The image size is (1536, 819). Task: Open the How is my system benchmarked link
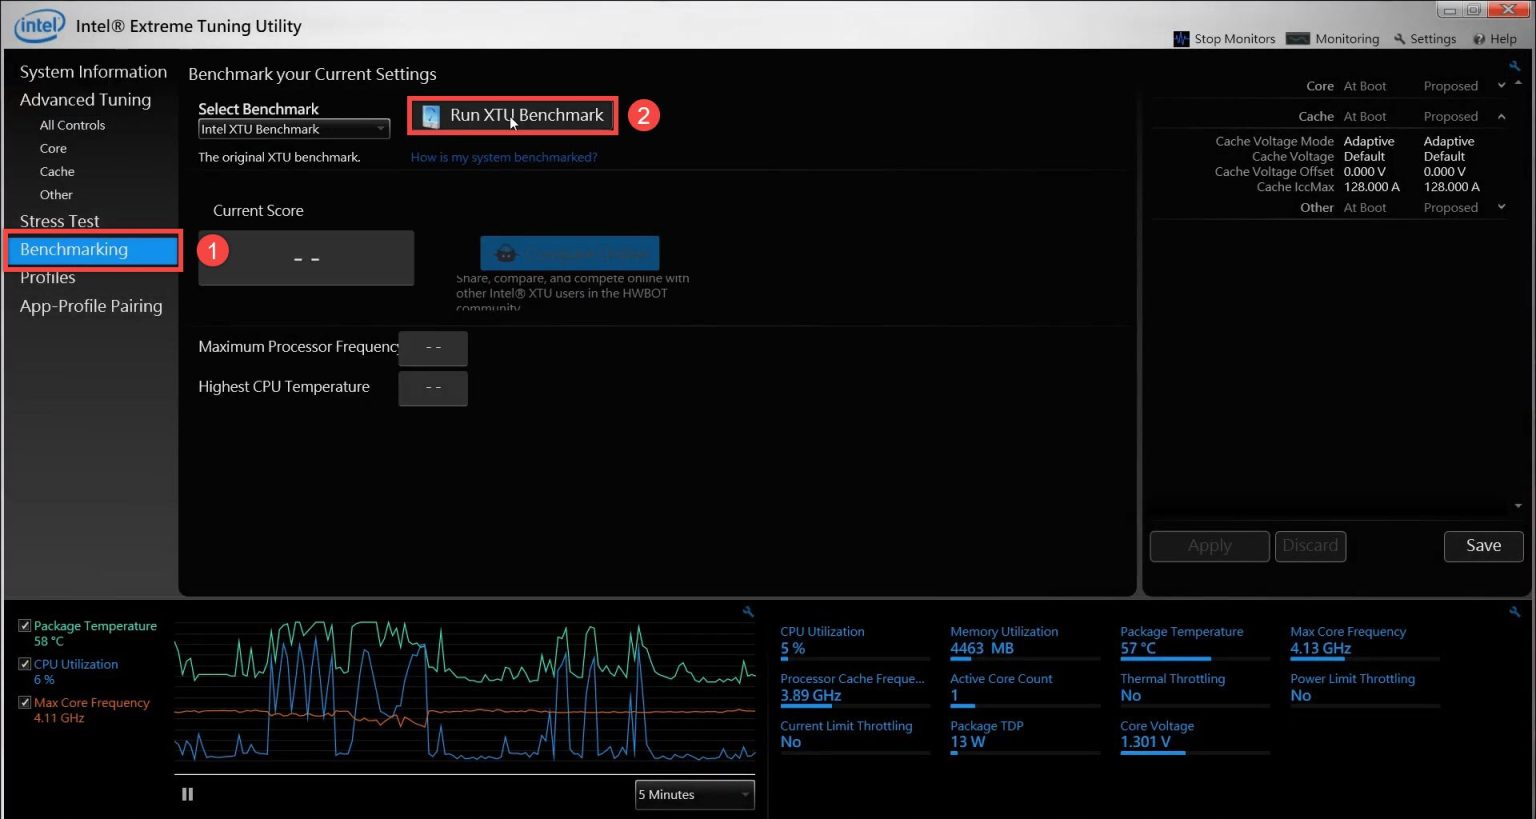[x=504, y=157]
